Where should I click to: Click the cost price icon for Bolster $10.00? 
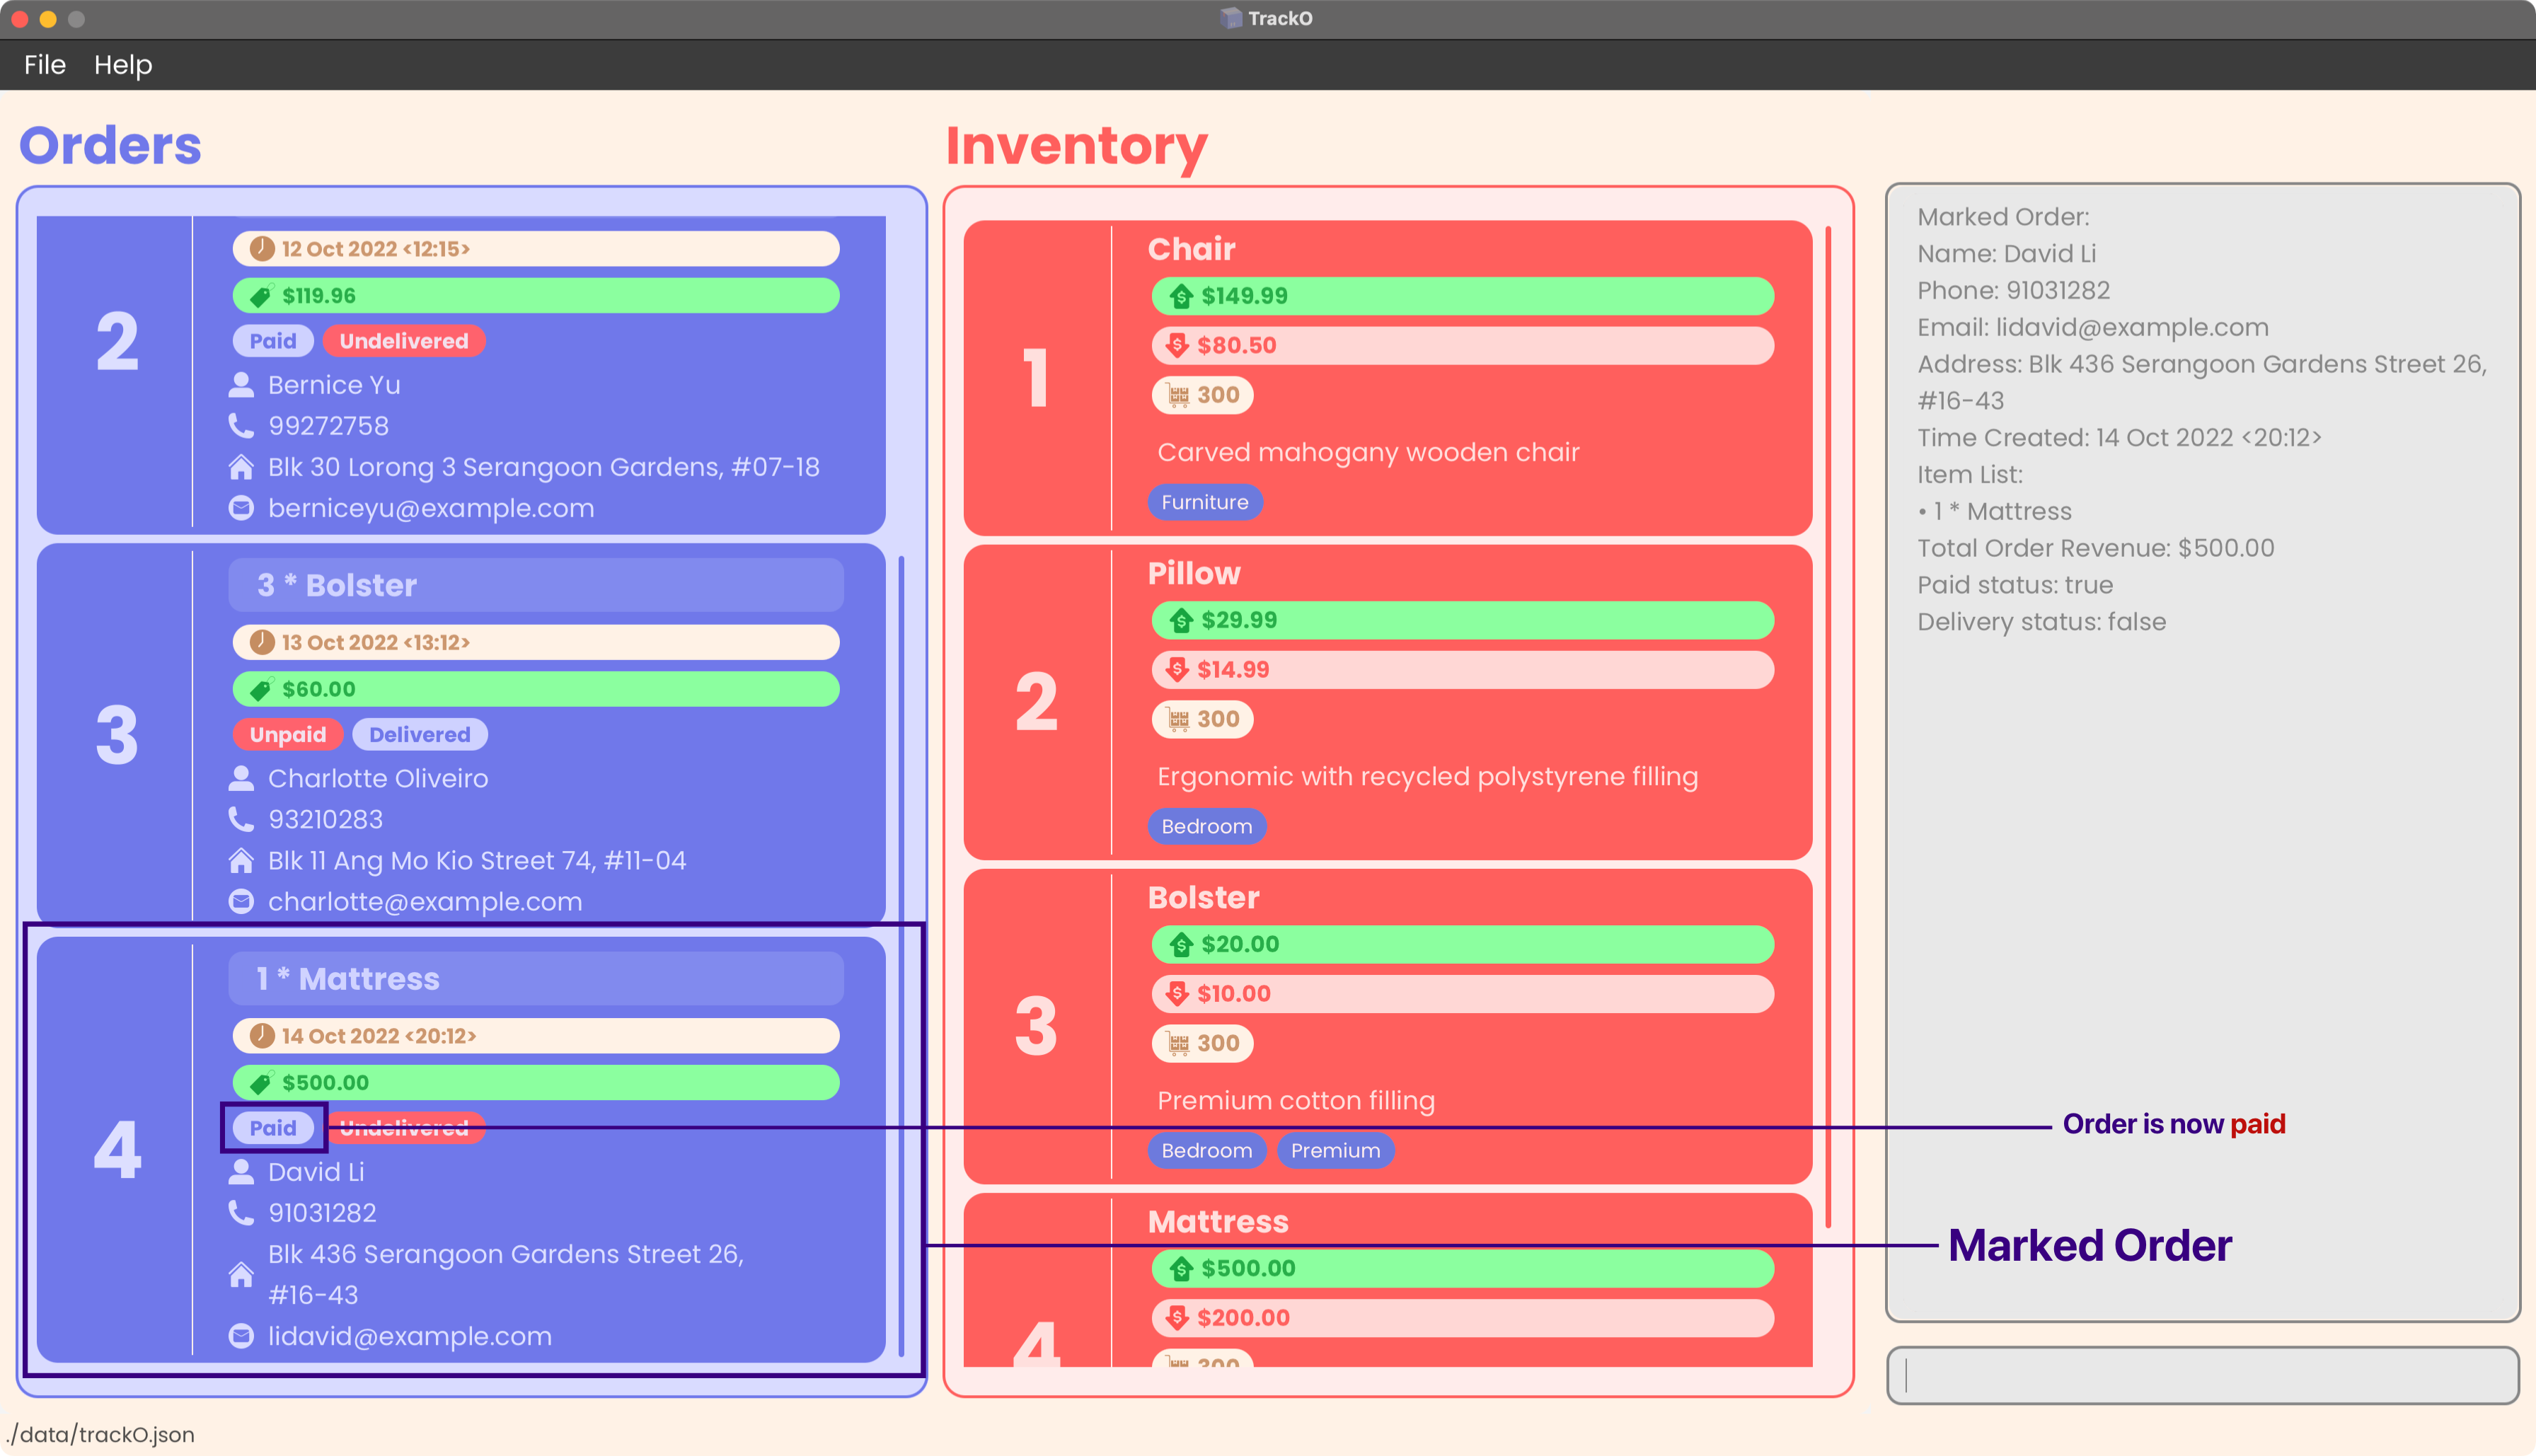[1177, 993]
